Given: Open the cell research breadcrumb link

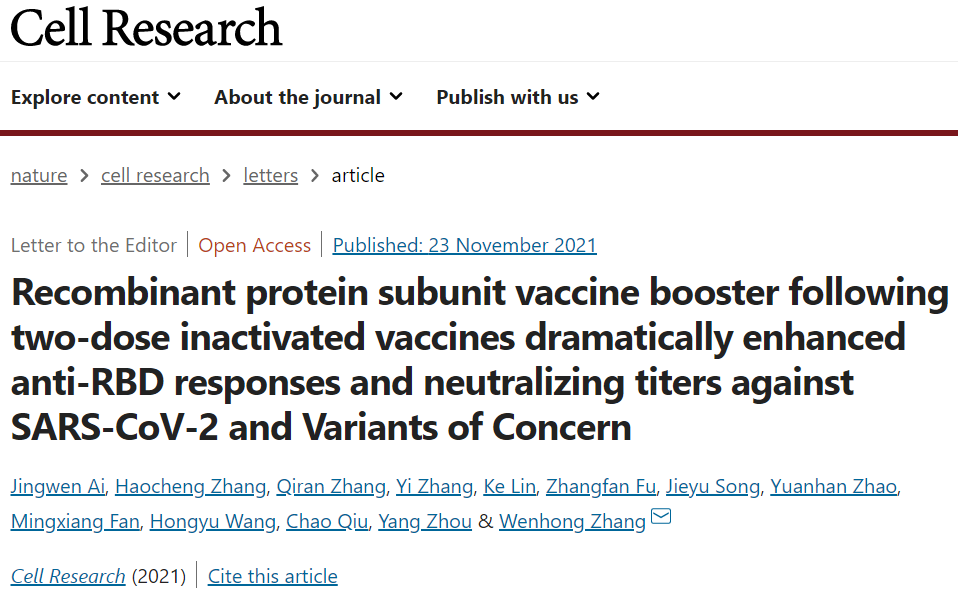Looking at the screenshot, I should (155, 175).
